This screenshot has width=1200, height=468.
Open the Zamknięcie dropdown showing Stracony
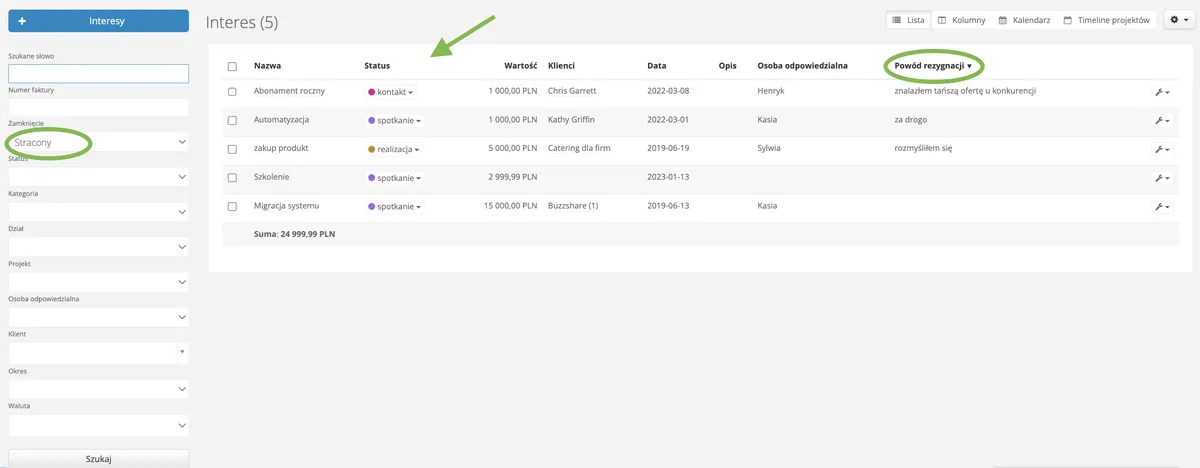pos(98,142)
